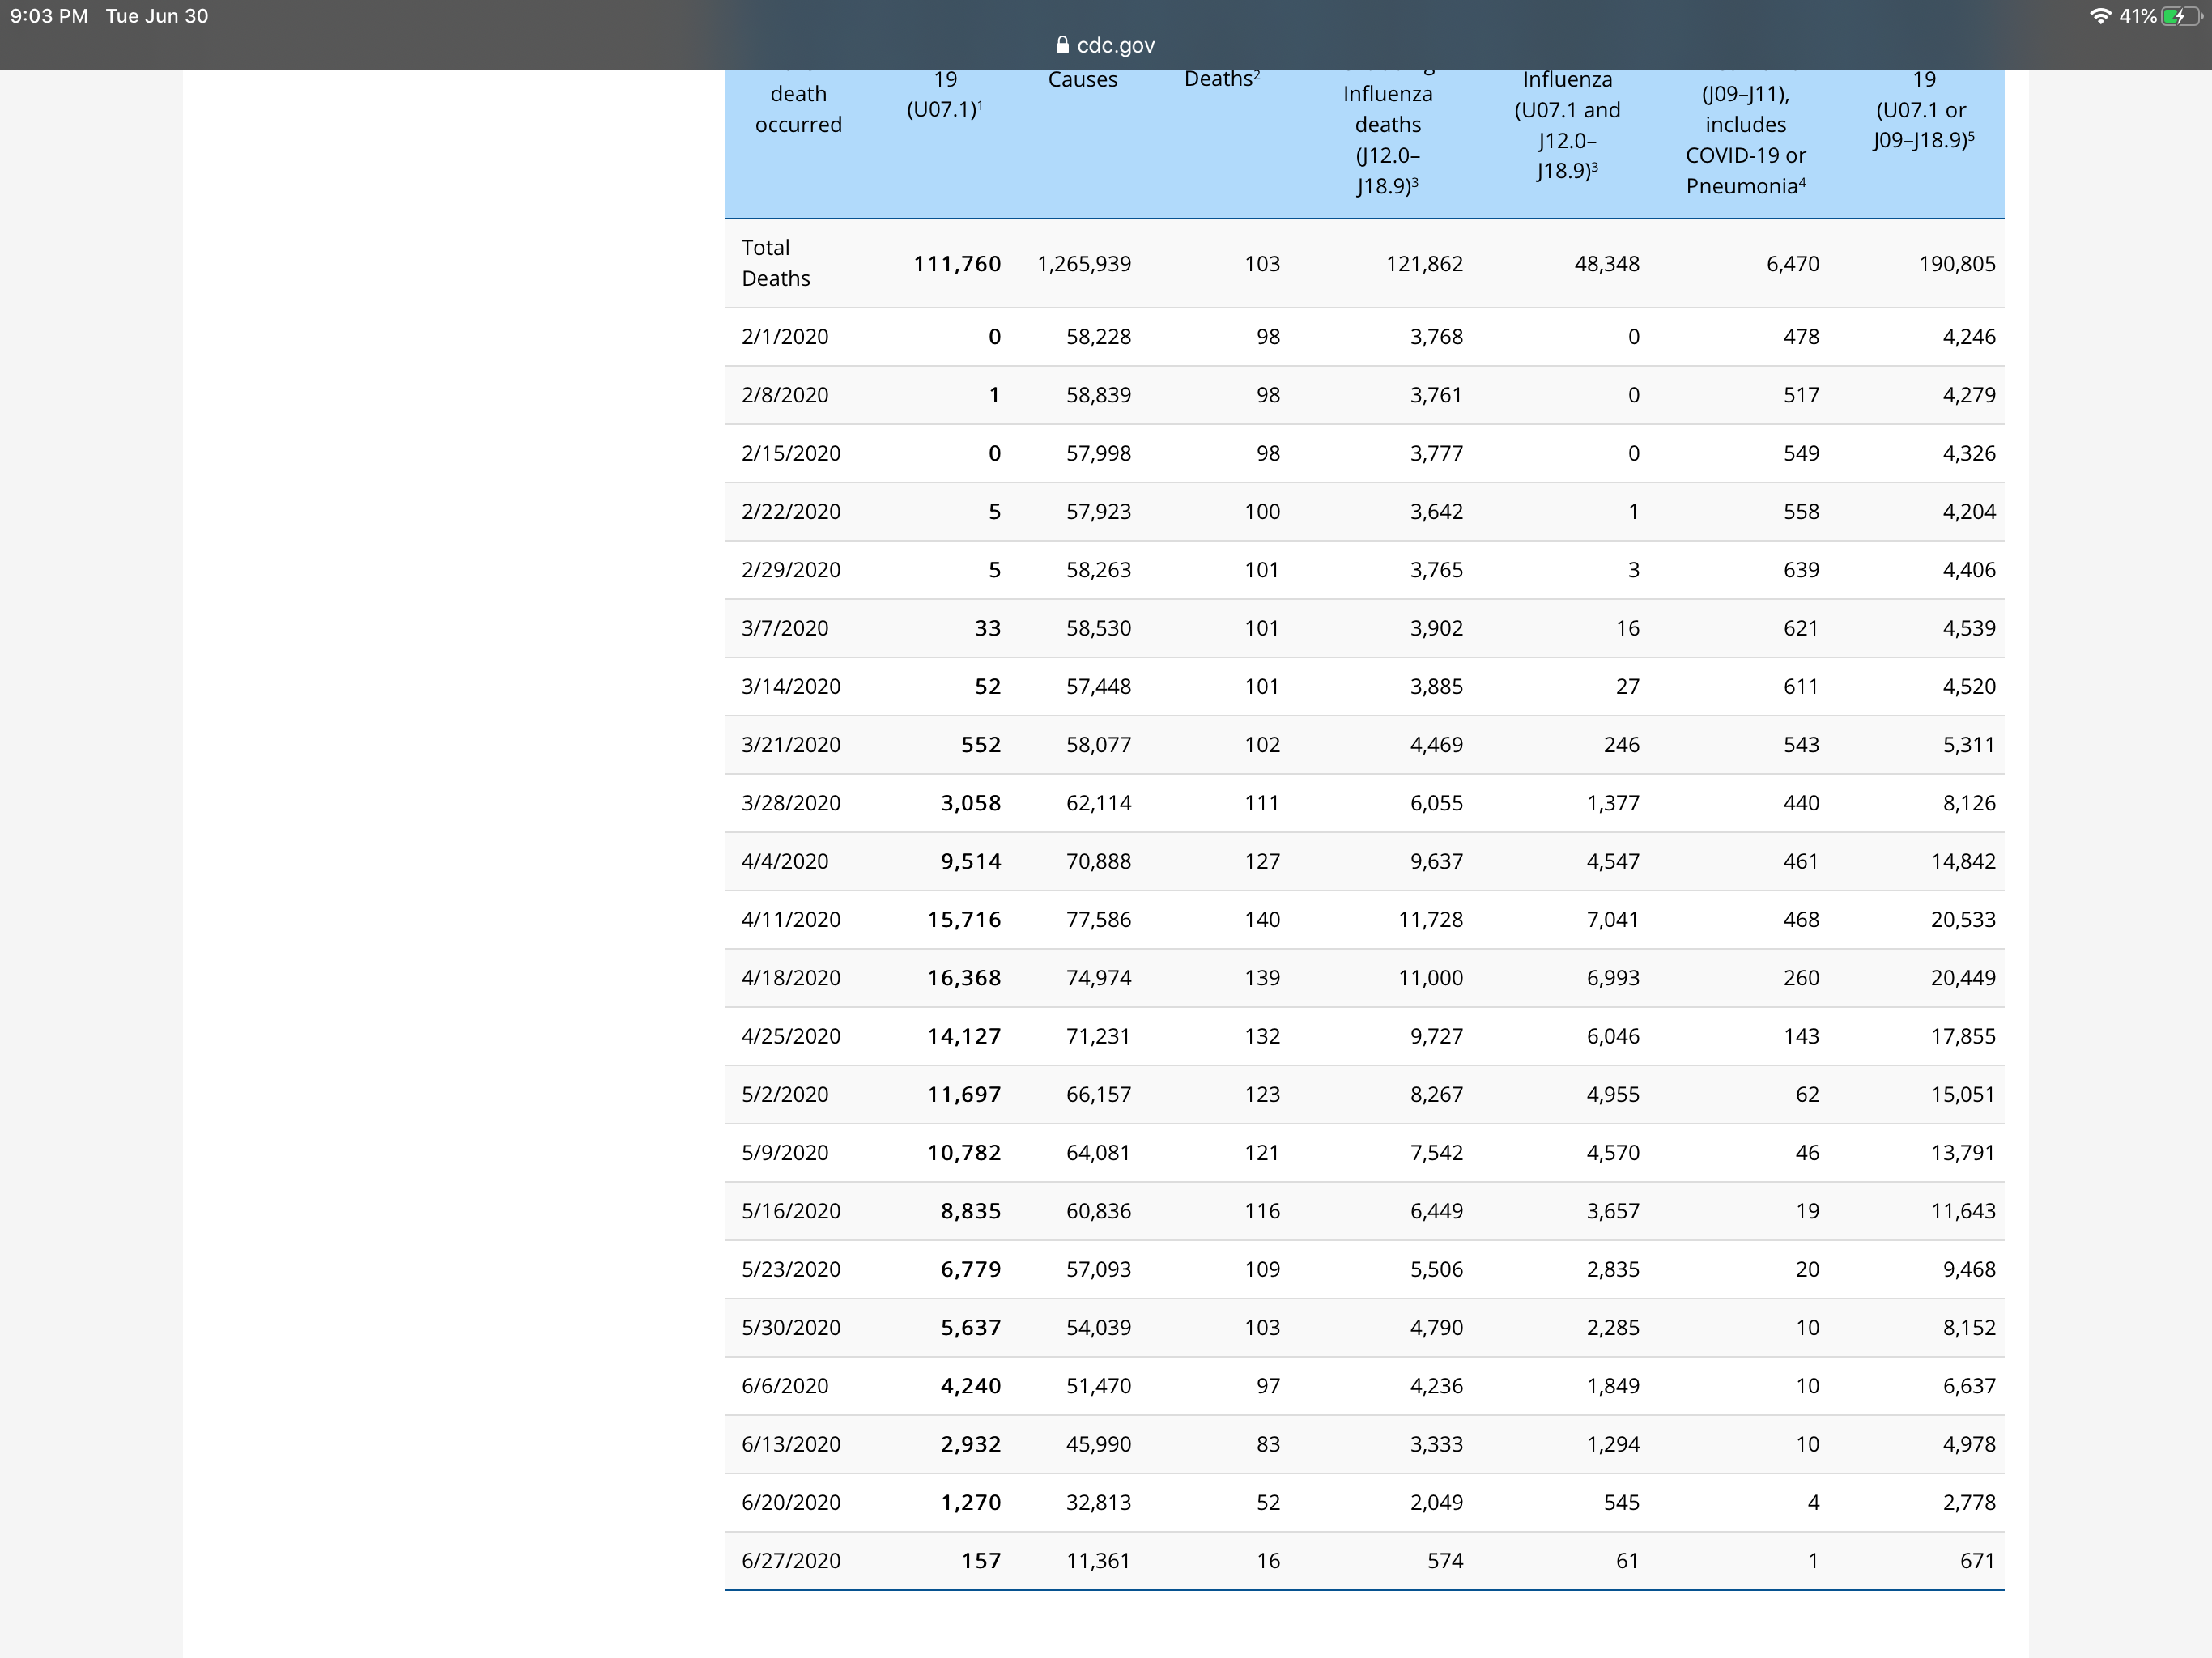The image size is (2212, 1658).
Task: Select the Total Deaths row label
Action: 776,263
